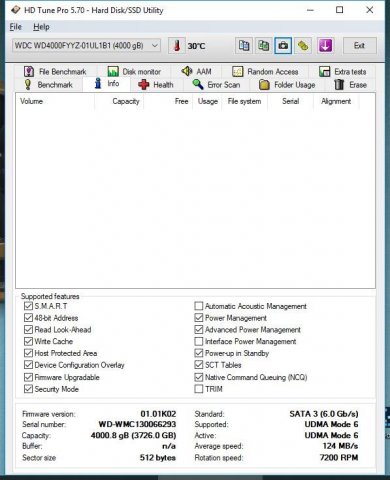Click the purple download arrow icon
Screen dimensions: 390x480
click(x=325, y=46)
